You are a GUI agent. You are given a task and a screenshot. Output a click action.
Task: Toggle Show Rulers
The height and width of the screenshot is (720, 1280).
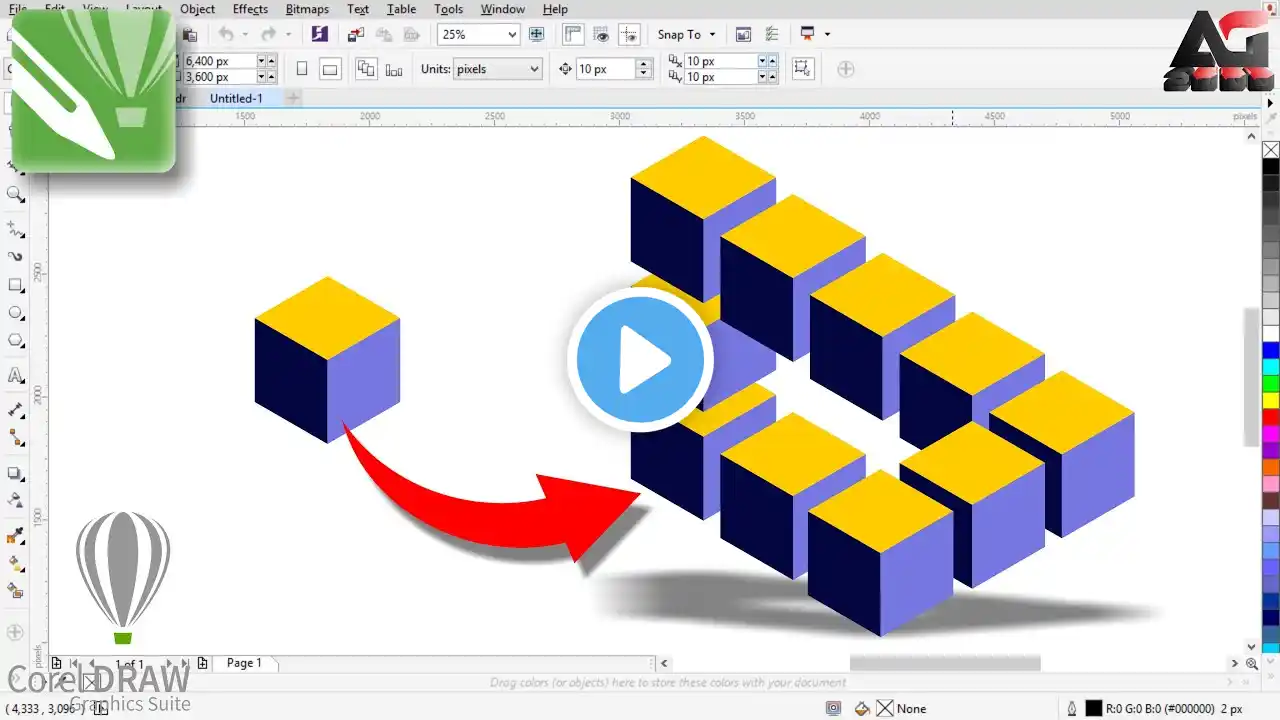[573, 34]
